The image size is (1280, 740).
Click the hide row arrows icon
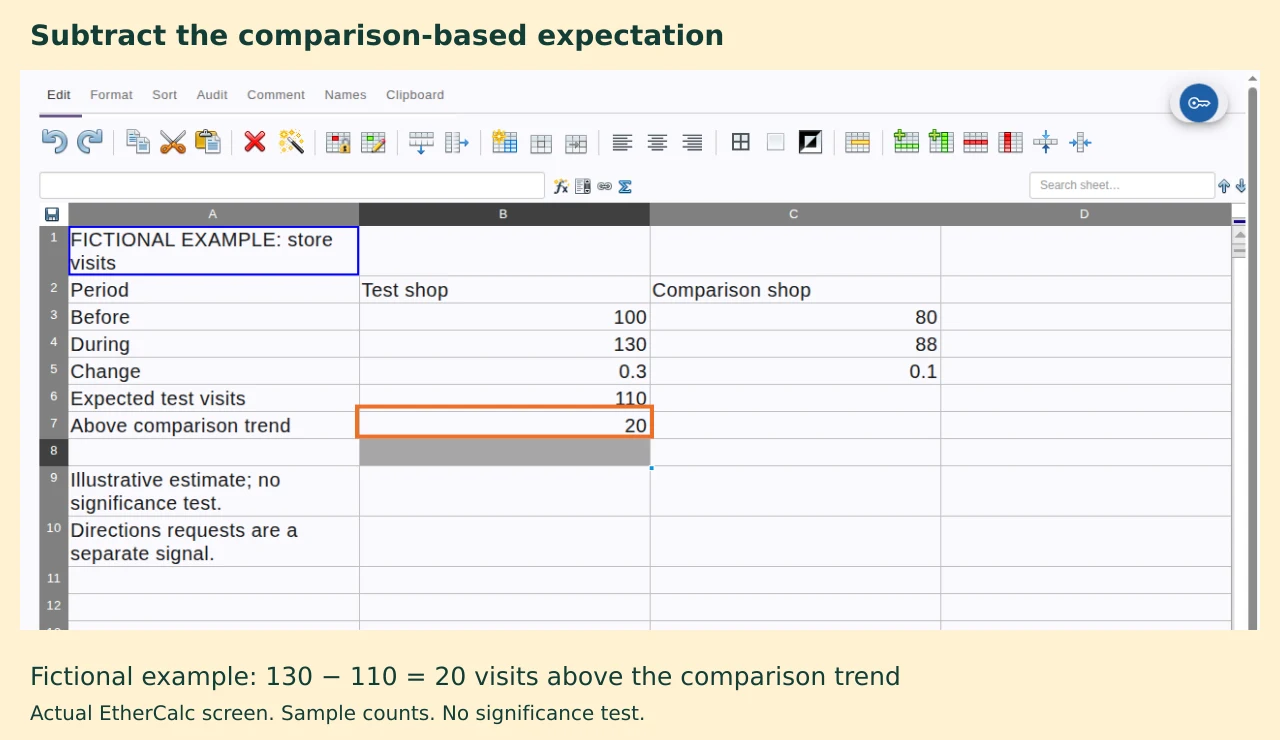pos(1045,142)
